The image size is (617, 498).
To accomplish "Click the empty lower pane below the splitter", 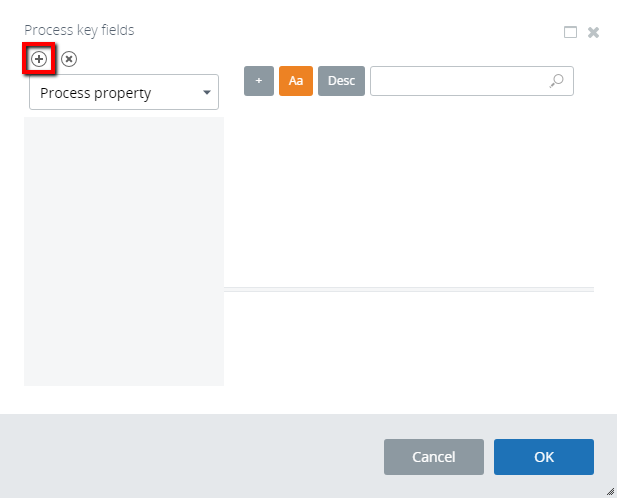I will 408,338.
